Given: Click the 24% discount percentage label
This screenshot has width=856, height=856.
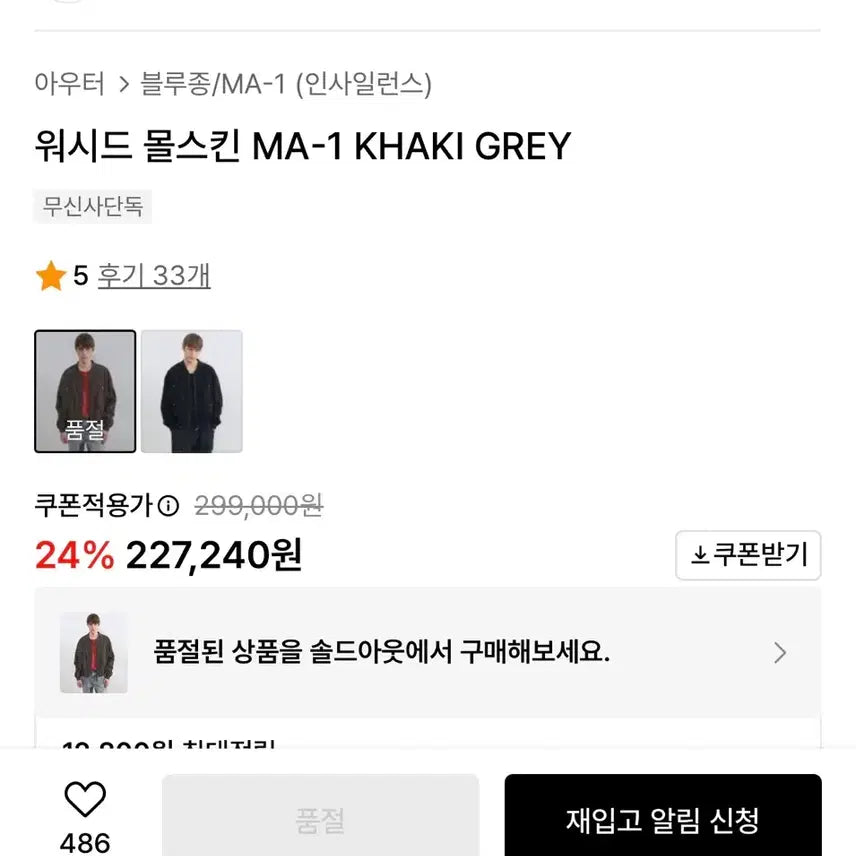Looking at the screenshot, I should (69, 554).
